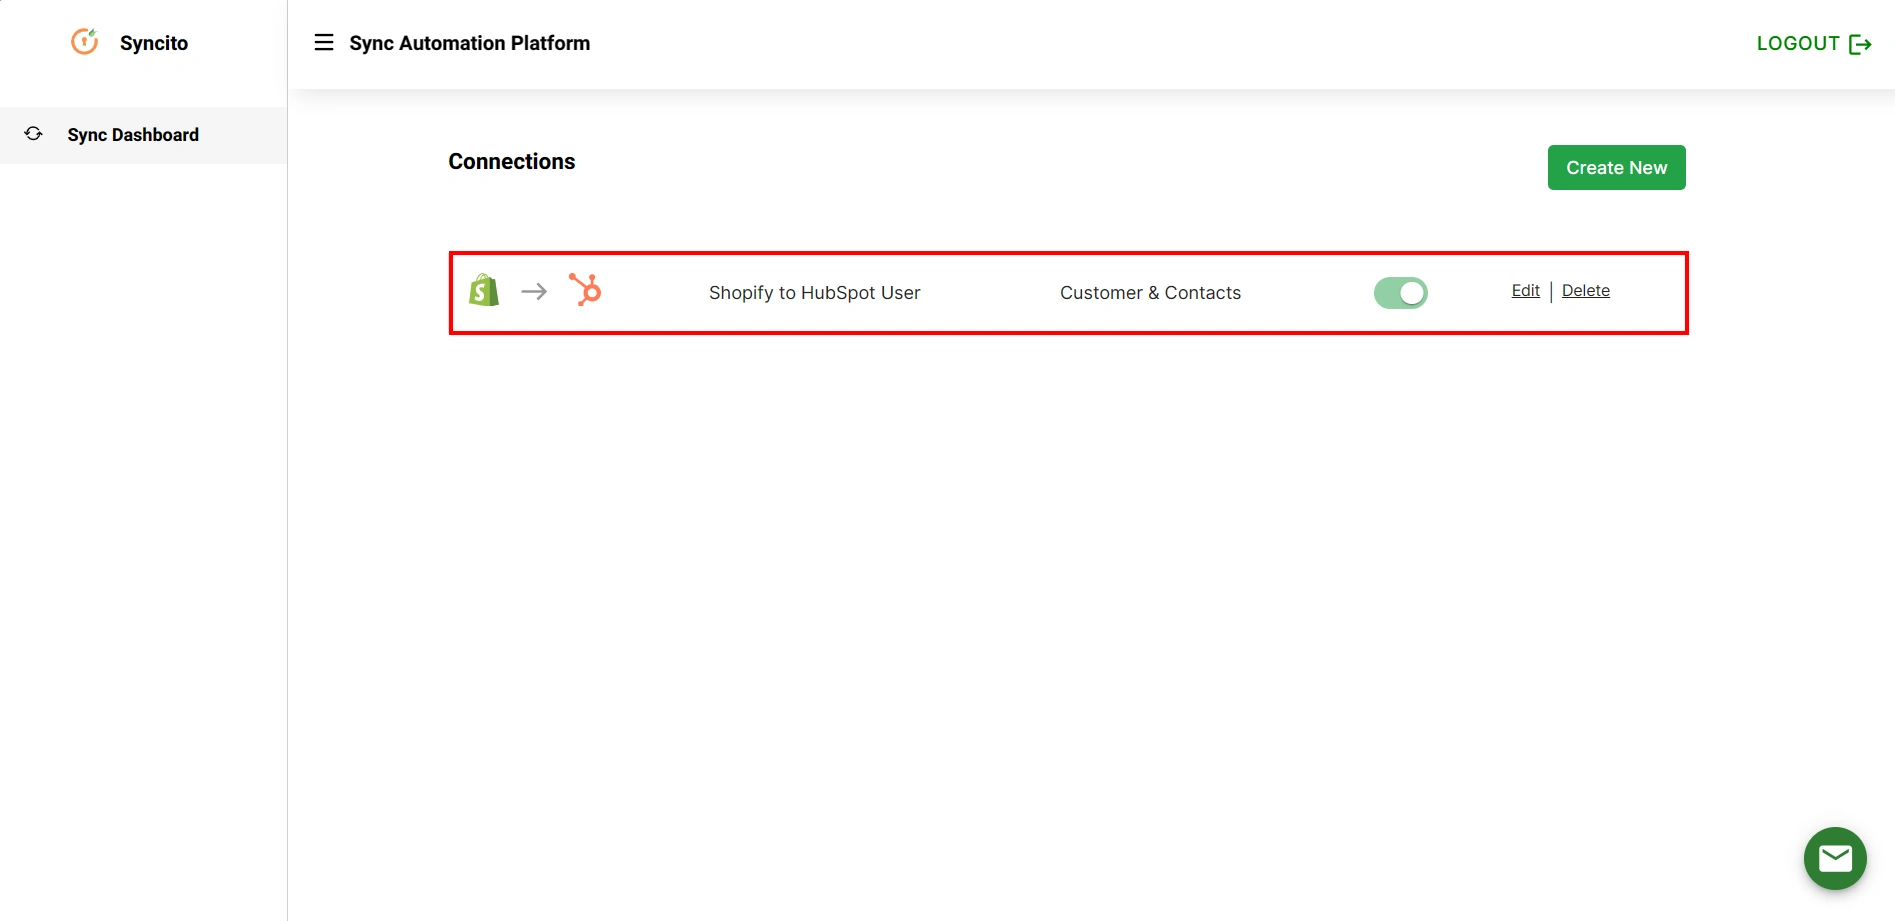Image resolution: width=1895 pixels, height=921 pixels.
Task: Click the orange Syncito logo
Action: coord(84,42)
